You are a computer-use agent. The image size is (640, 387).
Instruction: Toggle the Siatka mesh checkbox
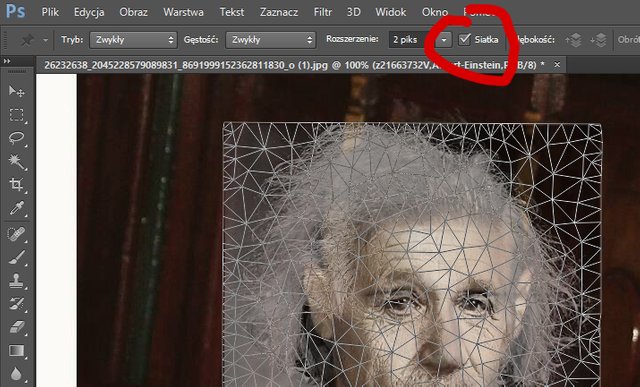coord(464,39)
